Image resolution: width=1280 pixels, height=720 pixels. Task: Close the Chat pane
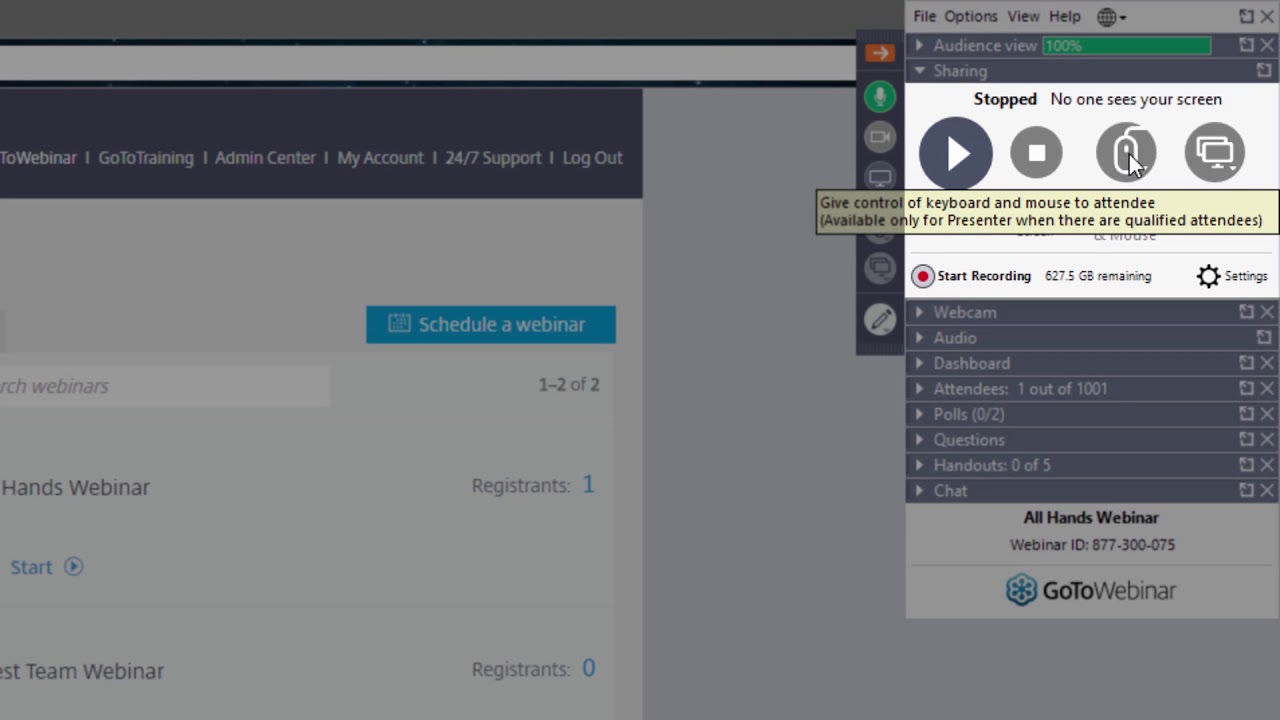pyautogui.click(x=1267, y=491)
